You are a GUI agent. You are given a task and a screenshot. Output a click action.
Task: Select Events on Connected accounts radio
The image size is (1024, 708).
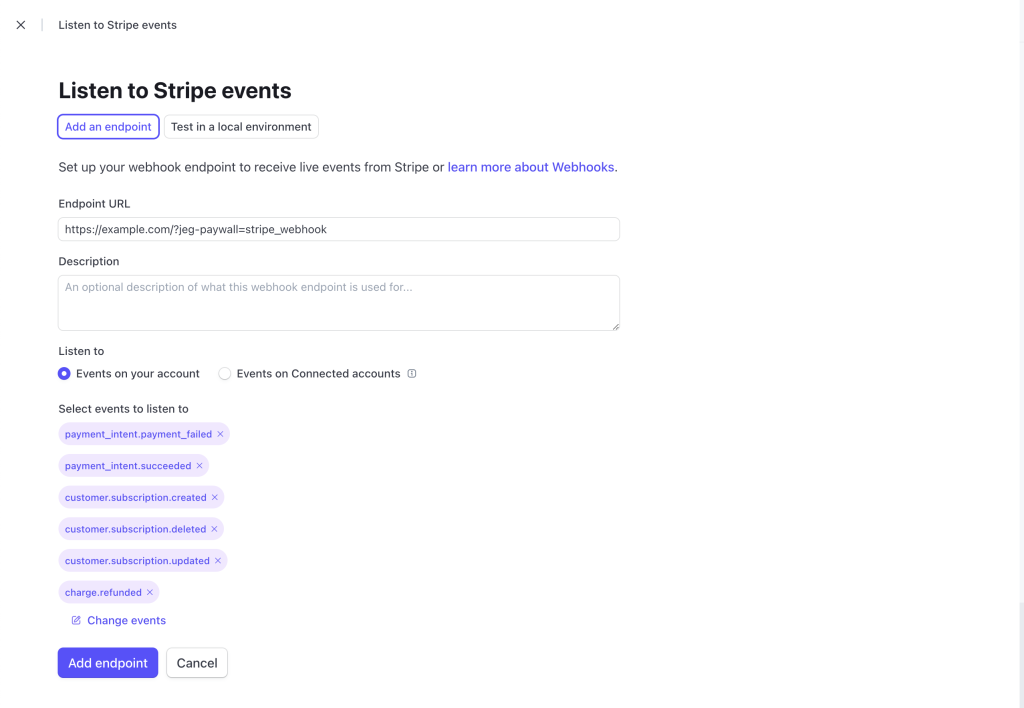click(x=225, y=374)
